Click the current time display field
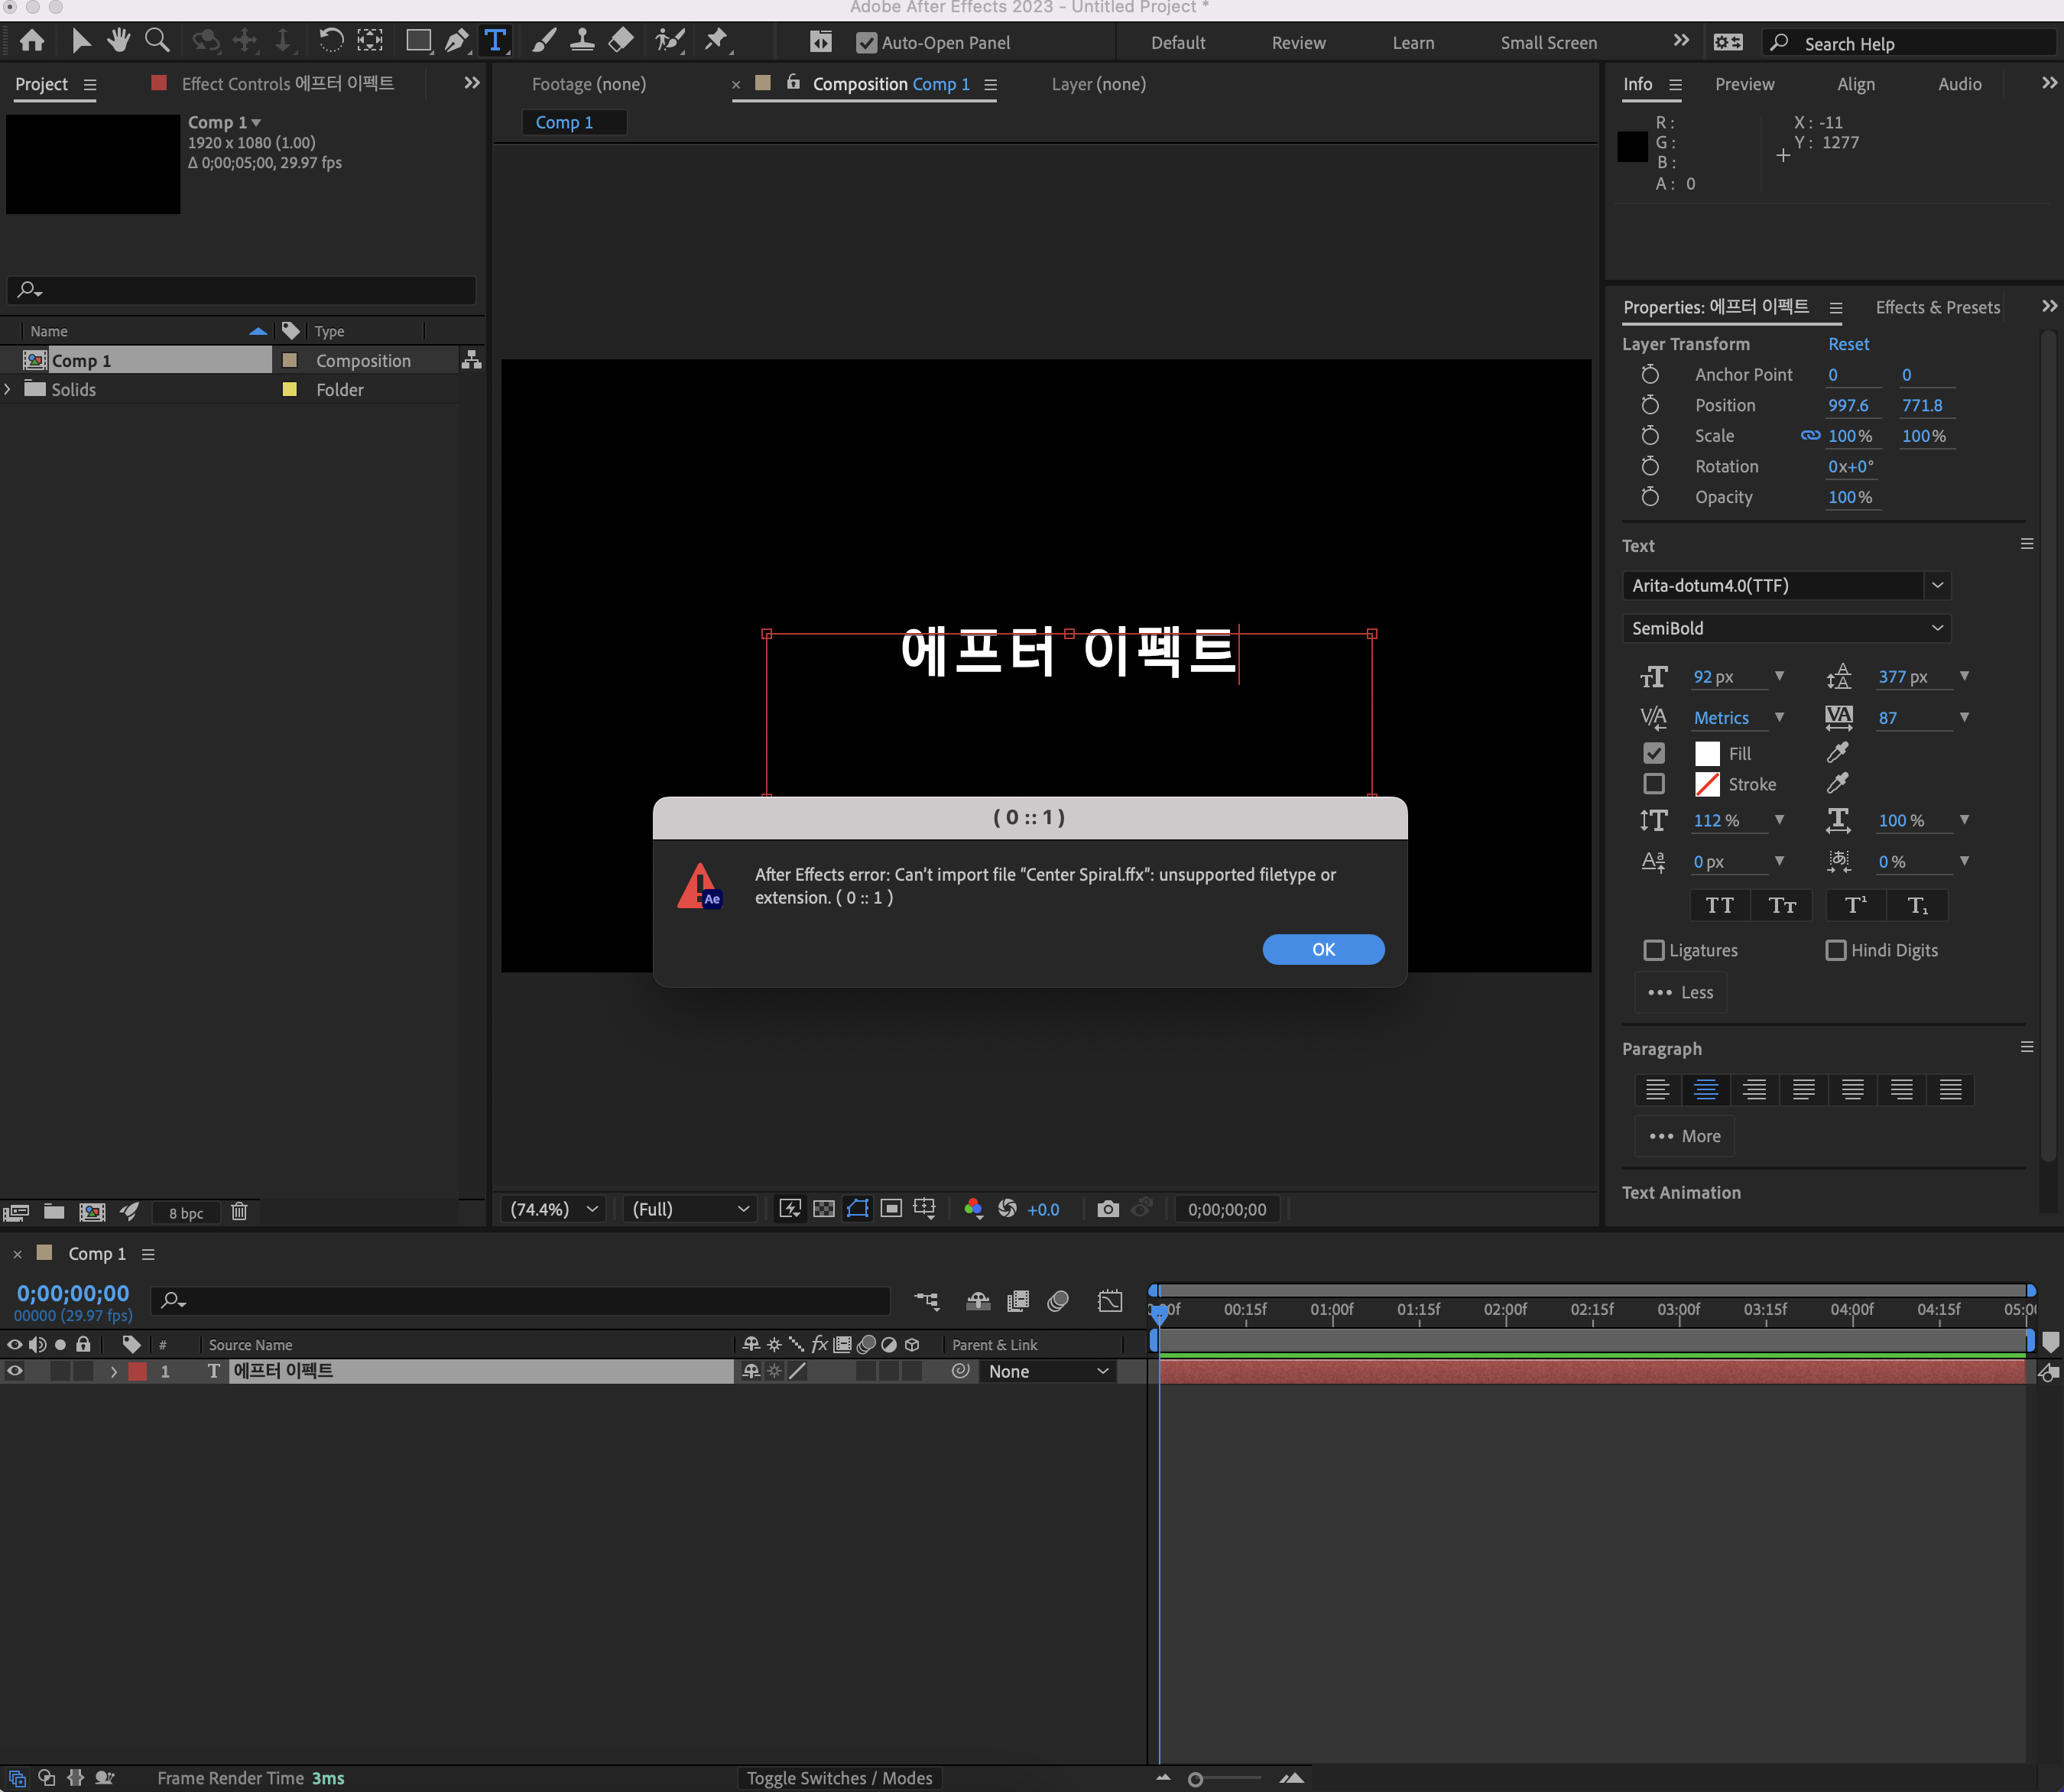 72,1292
